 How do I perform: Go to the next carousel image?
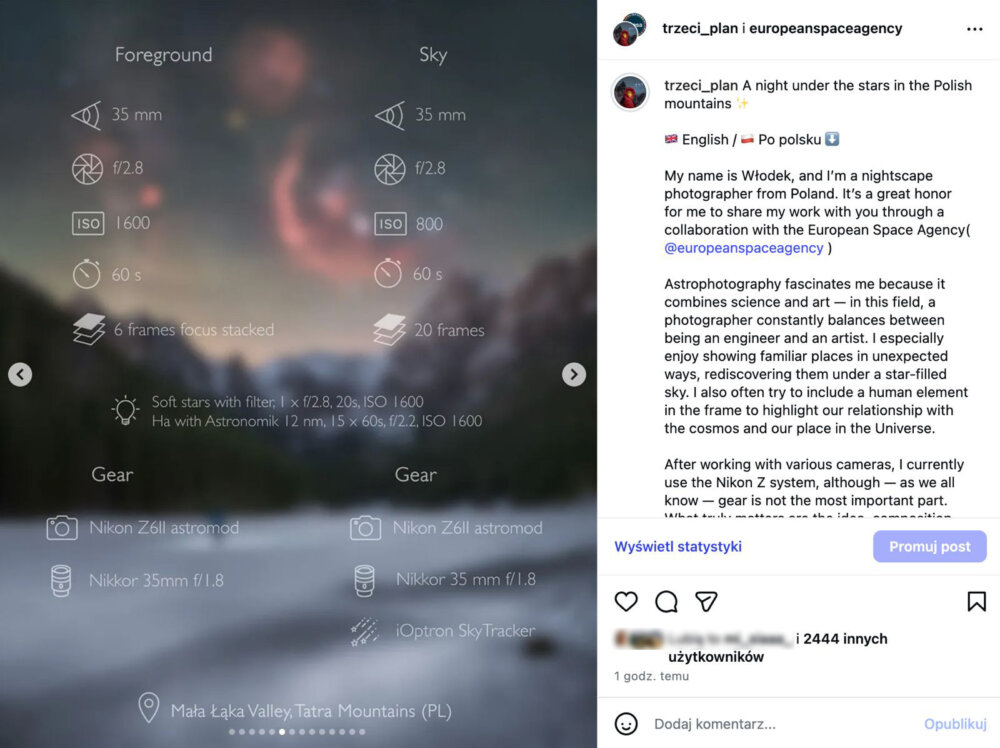574,374
